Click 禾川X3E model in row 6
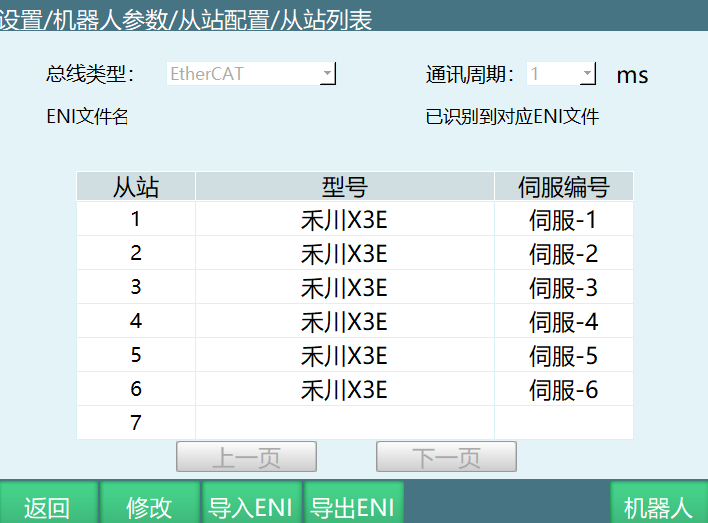The width and height of the screenshot is (708, 523). [345, 389]
